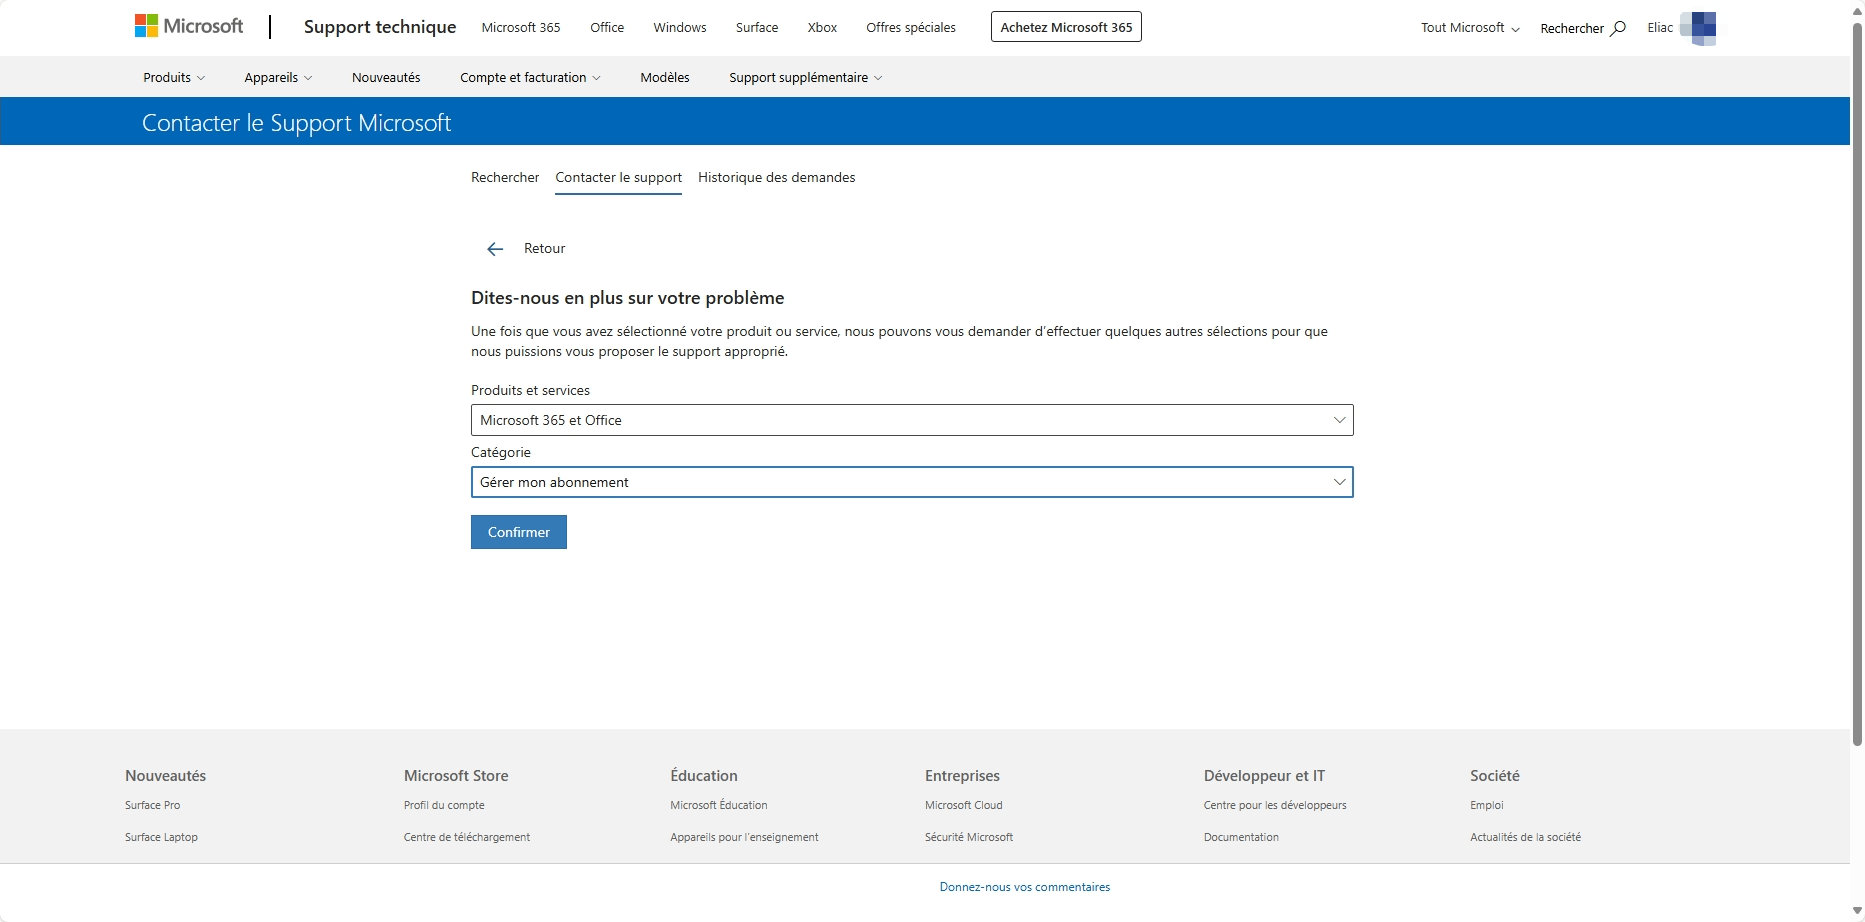
Task: Click the Contacter le Support Microsoft heading
Action: [x=296, y=123]
